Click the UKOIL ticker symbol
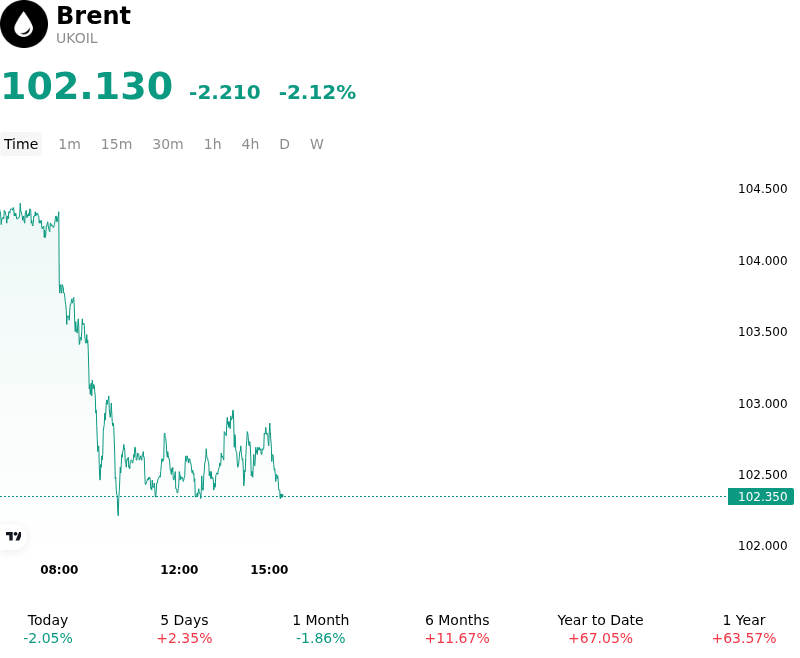 click(x=77, y=39)
